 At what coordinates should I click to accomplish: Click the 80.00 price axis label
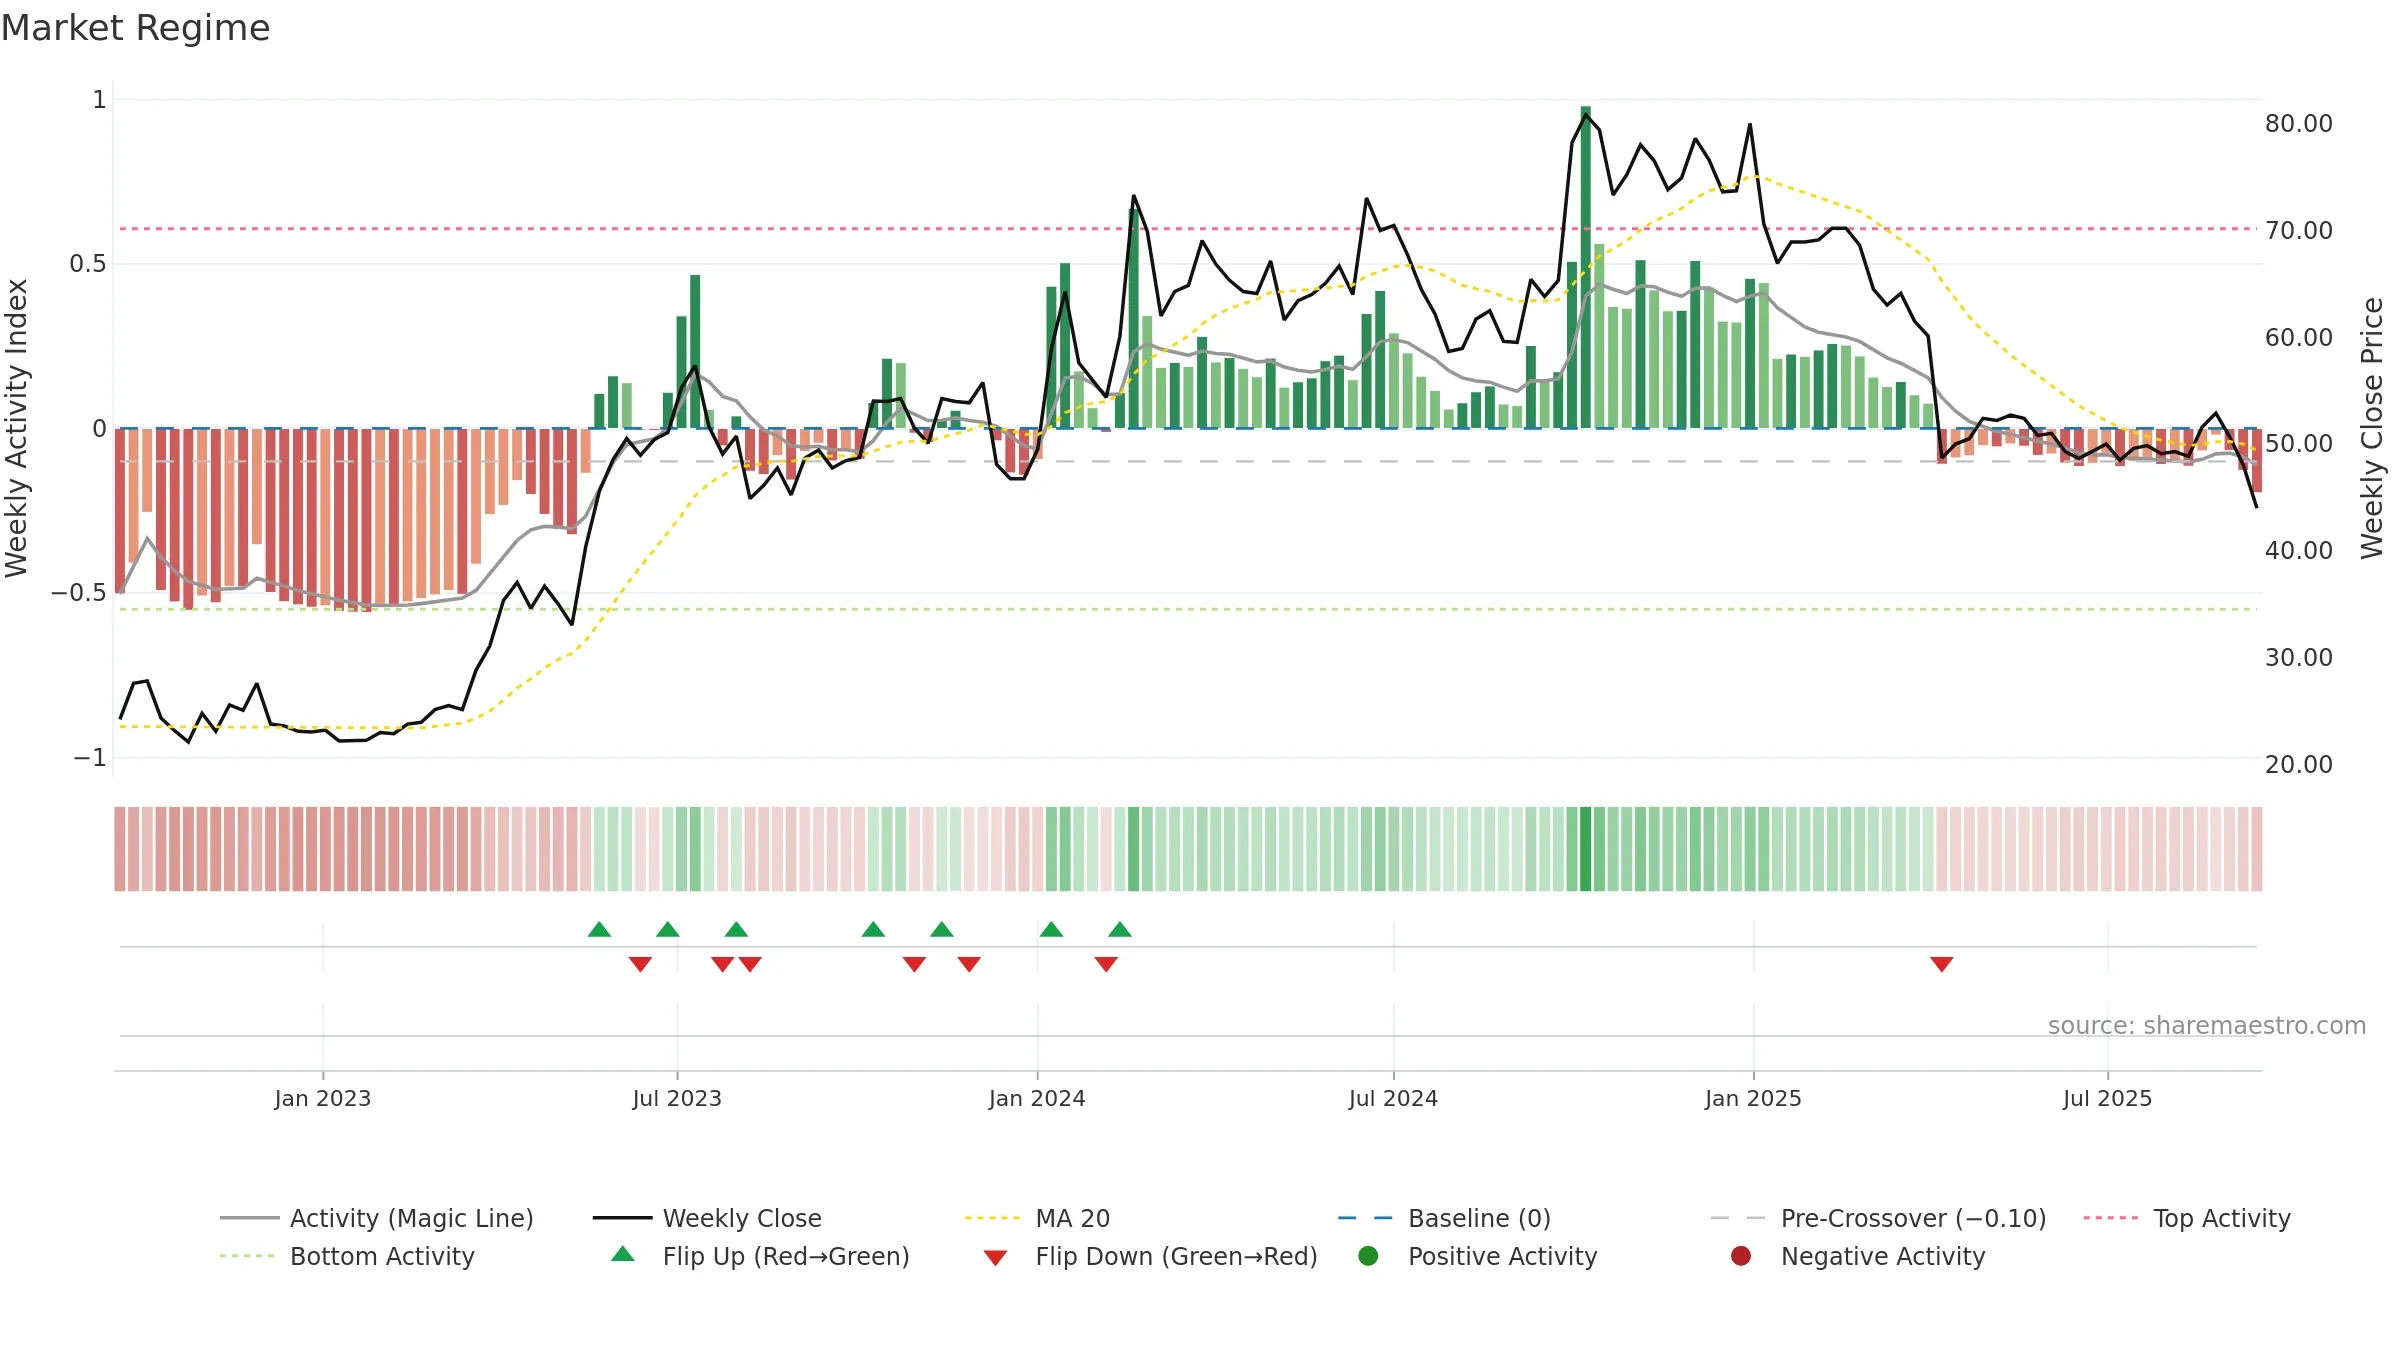coord(2299,123)
